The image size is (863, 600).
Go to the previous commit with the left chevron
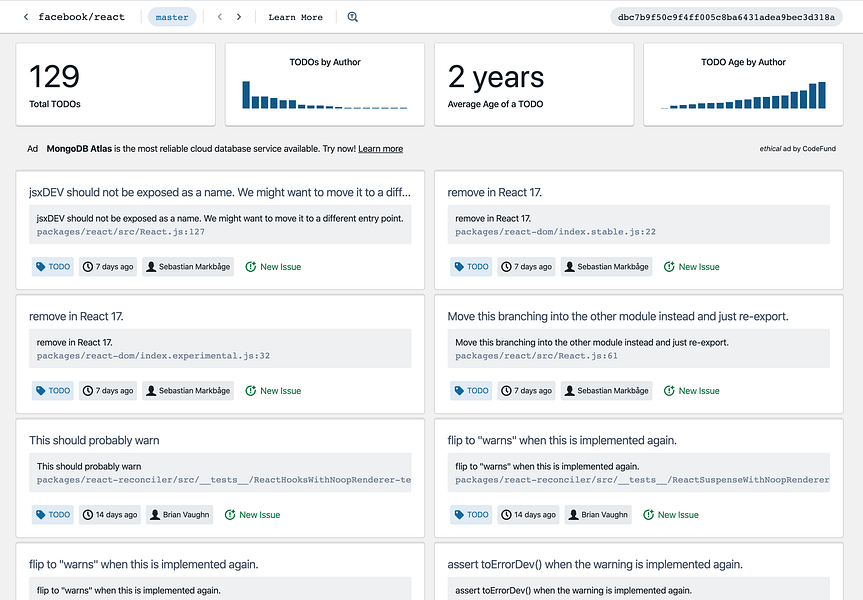(220, 17)
